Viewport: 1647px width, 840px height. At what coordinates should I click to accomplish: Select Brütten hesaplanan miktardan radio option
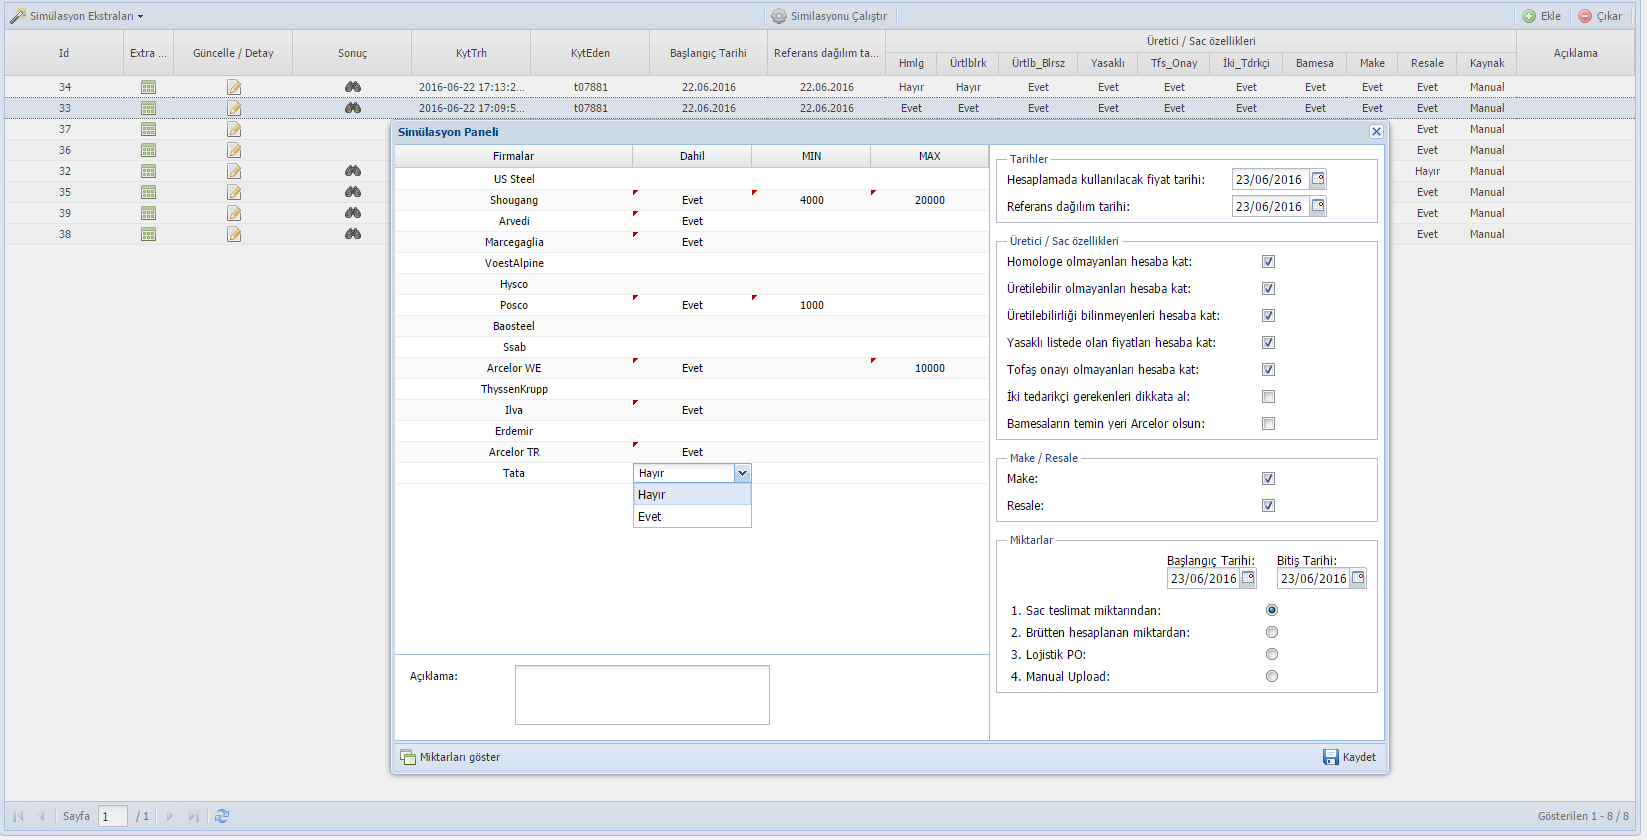(1272, 632)
